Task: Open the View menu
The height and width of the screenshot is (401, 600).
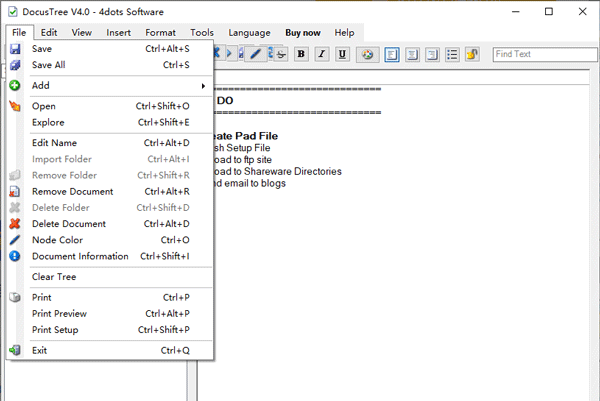Action: [82, 33]
